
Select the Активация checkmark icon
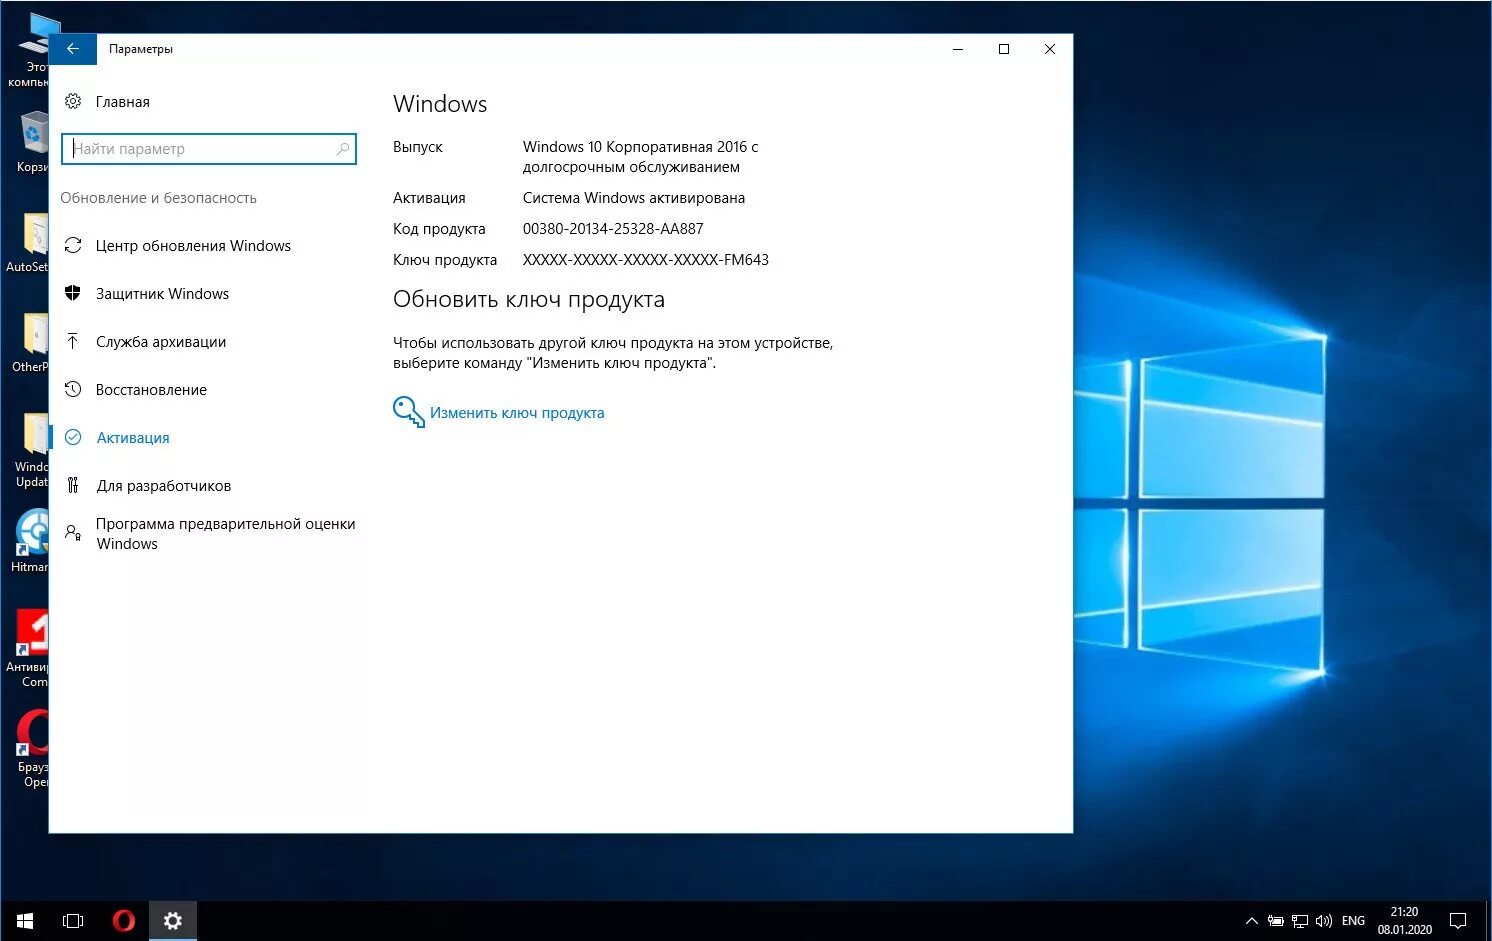click(73, 437)
